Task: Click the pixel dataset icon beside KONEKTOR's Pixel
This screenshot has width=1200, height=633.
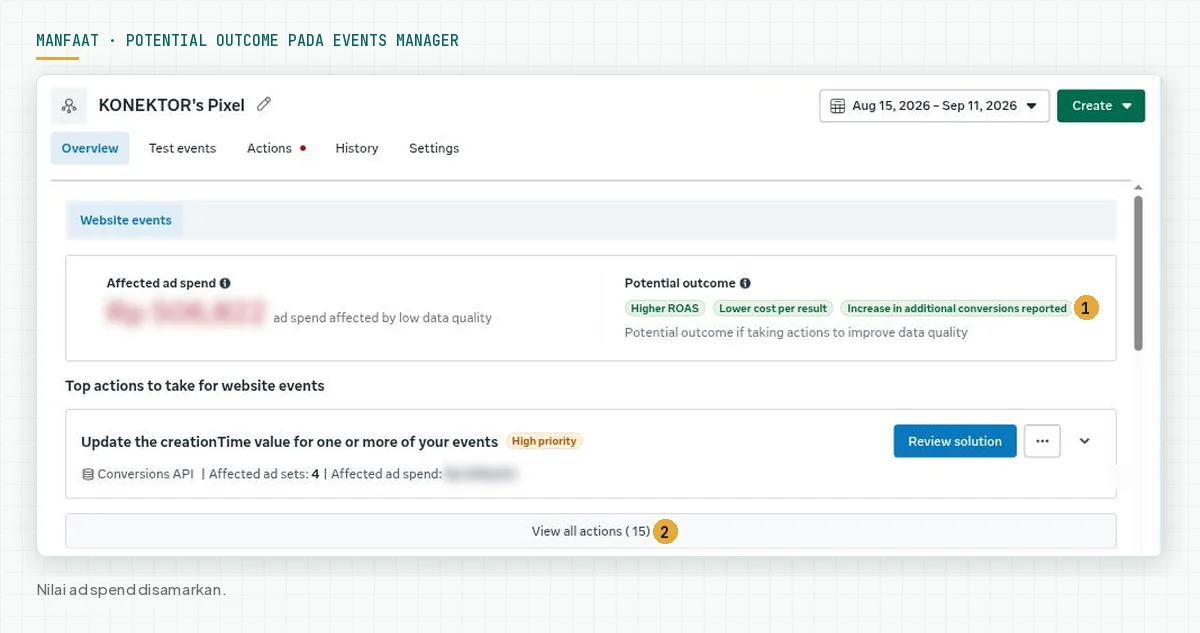Action: [69, 105]
